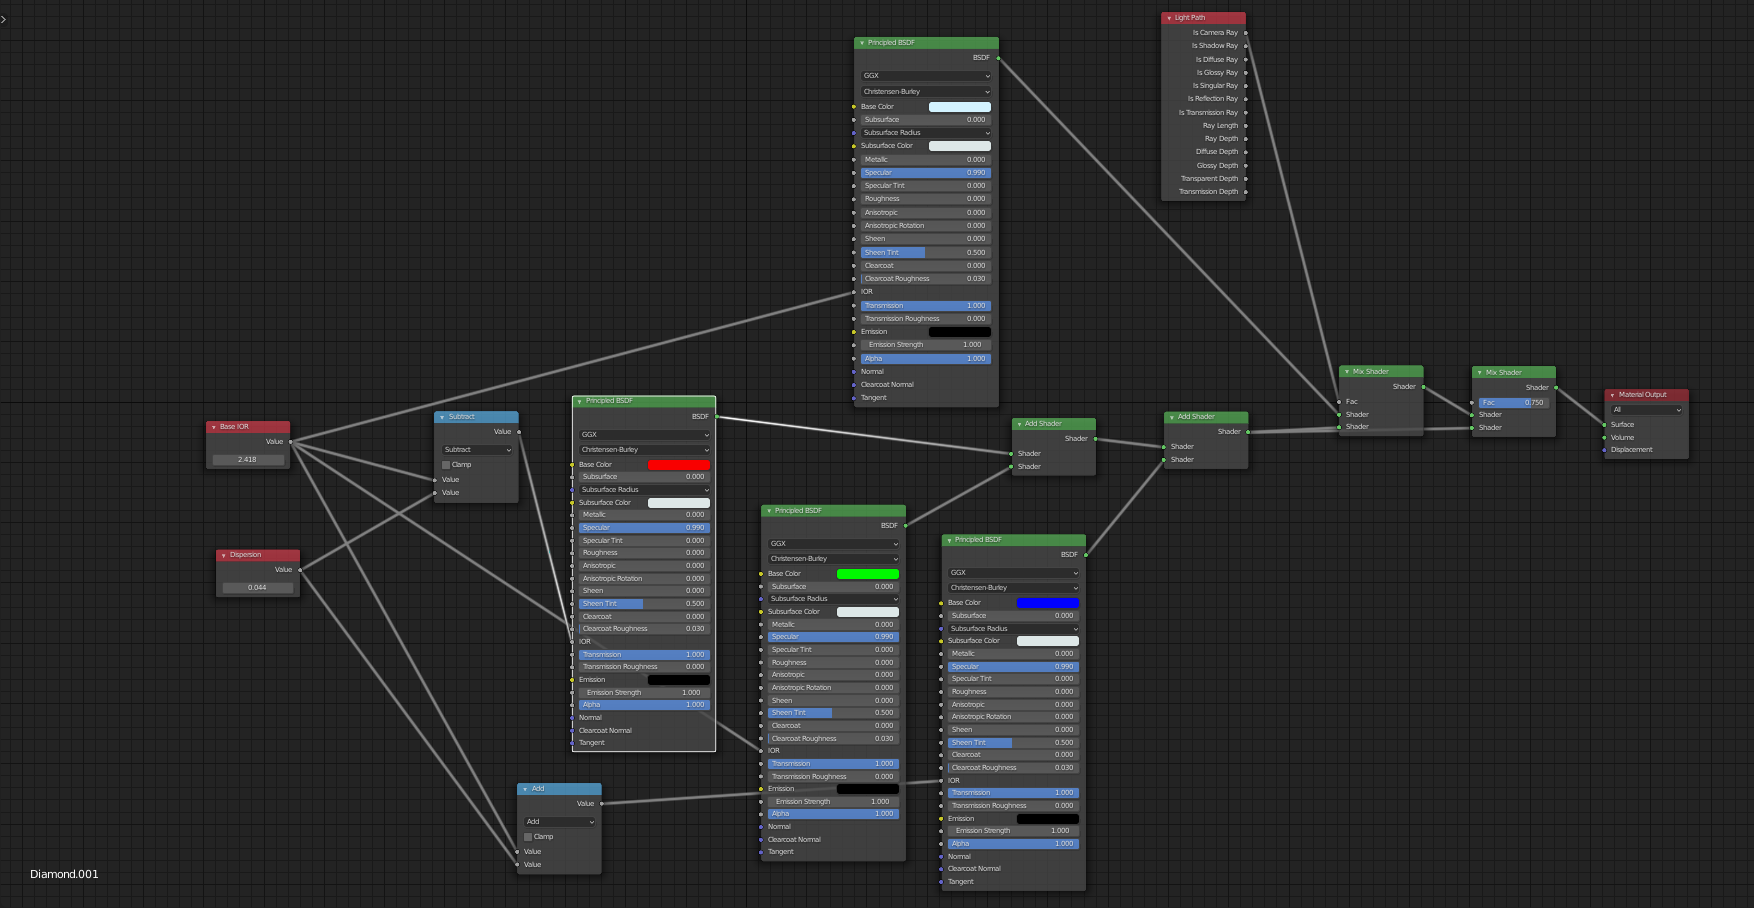Collapse the Subtract math node triangle

pyautogui.click(x=441, y=417)
